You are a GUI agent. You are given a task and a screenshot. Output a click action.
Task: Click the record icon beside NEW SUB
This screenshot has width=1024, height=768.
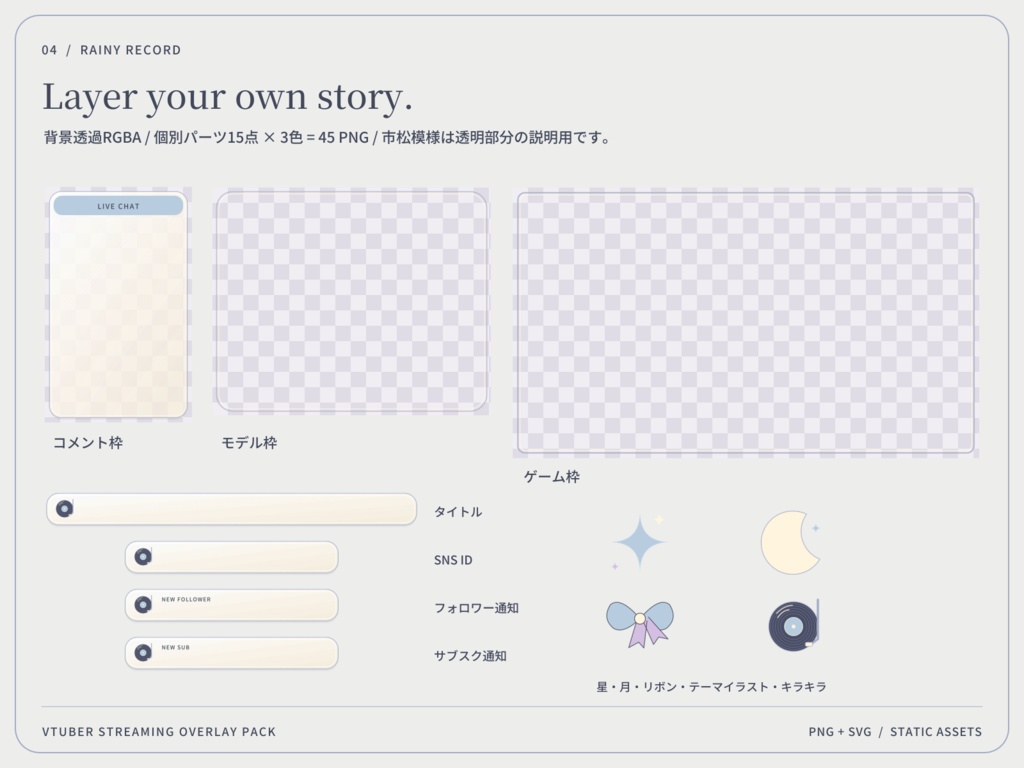pyautogui.click(x=143, y=652)
